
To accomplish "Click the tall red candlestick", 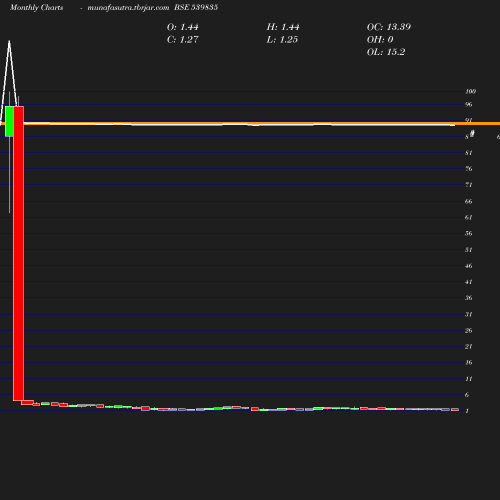I will click(x=18, y=253).
